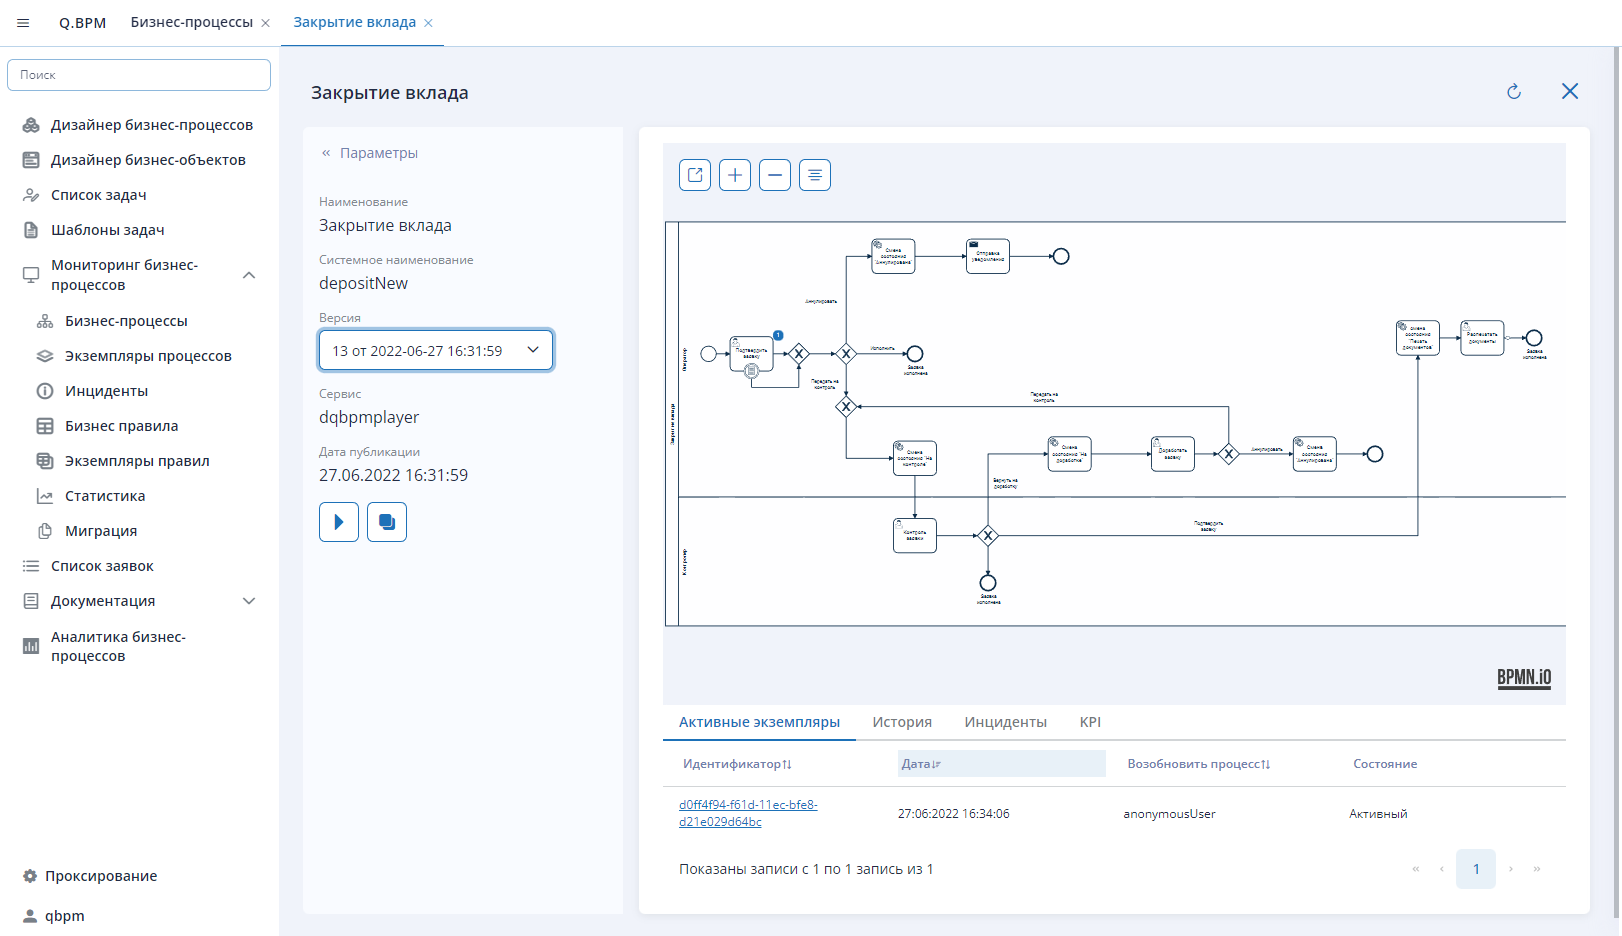Screen dimensions: 1622x936
Task: Switch to the KPI tab
Action: click(1090, 722)
